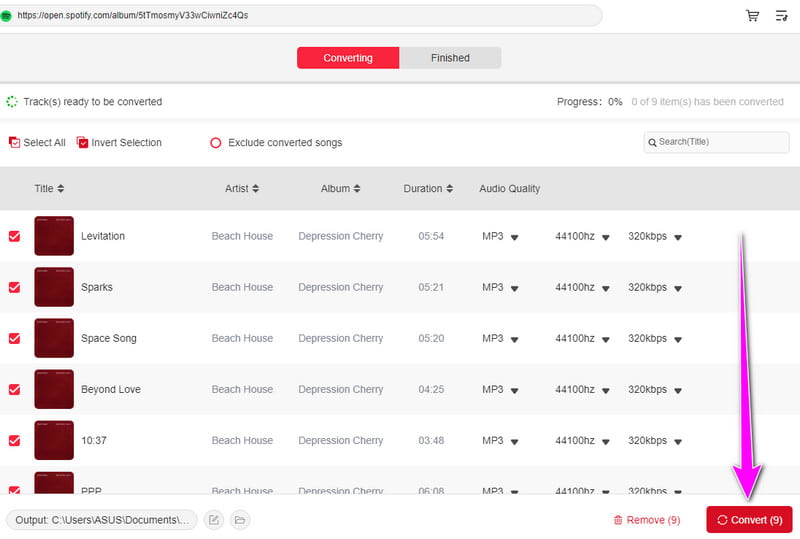The width and height of the screenshot is (800, 539).
Task: Select the Converting tab
Action: point(348,58)
